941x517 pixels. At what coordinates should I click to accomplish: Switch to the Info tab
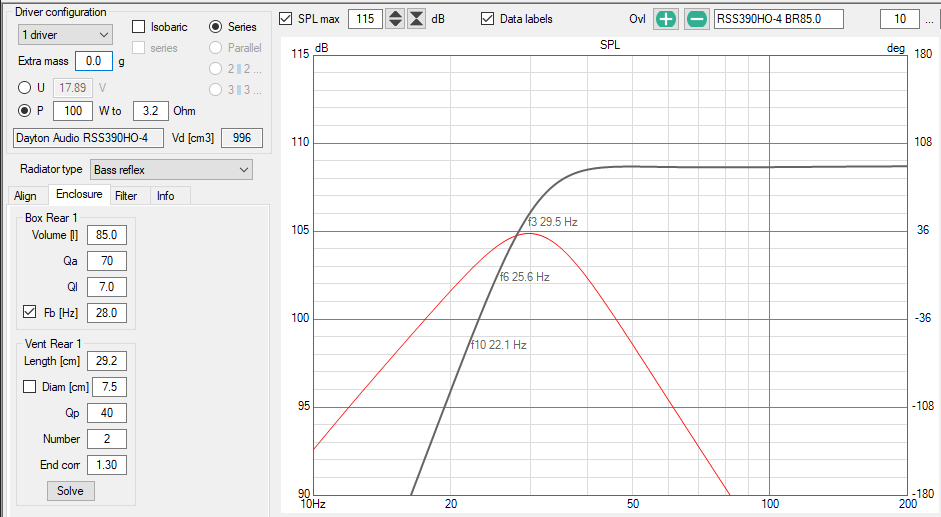166,196
